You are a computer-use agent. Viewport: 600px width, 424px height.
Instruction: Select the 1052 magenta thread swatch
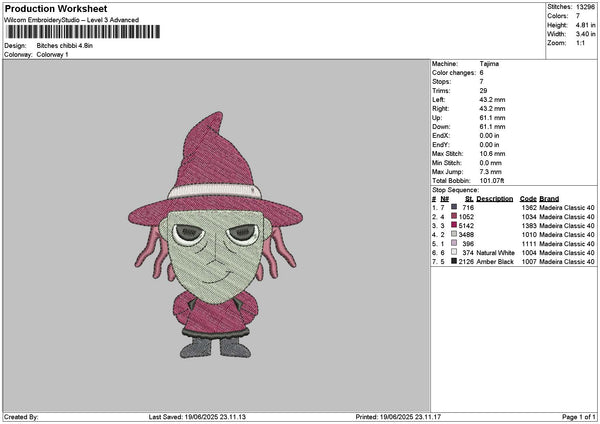tap(454, 216)
